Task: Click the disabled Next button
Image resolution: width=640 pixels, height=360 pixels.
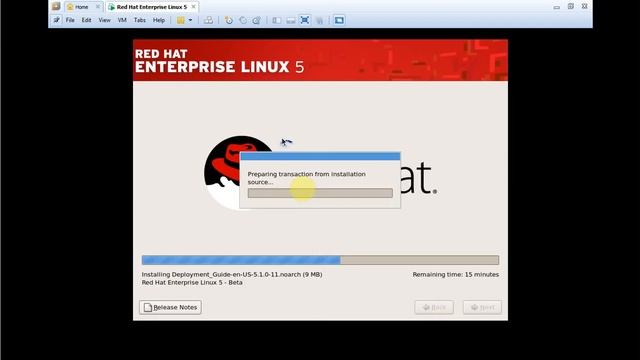Action: point(482,307)
